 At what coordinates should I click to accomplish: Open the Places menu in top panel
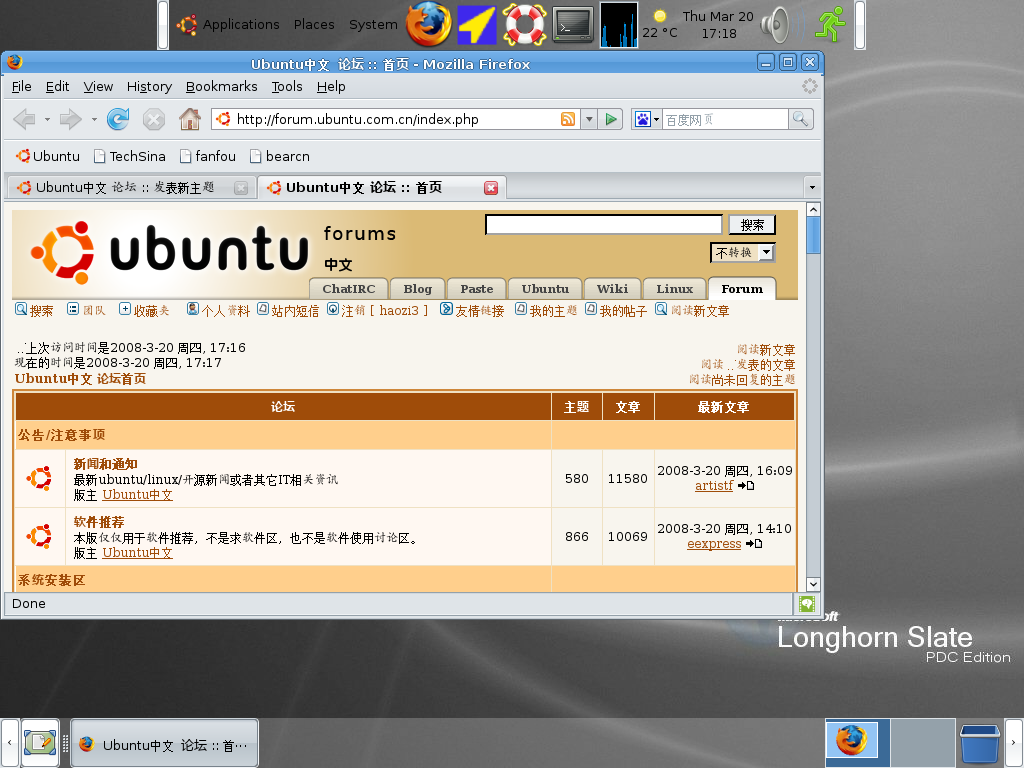point(313,25)
